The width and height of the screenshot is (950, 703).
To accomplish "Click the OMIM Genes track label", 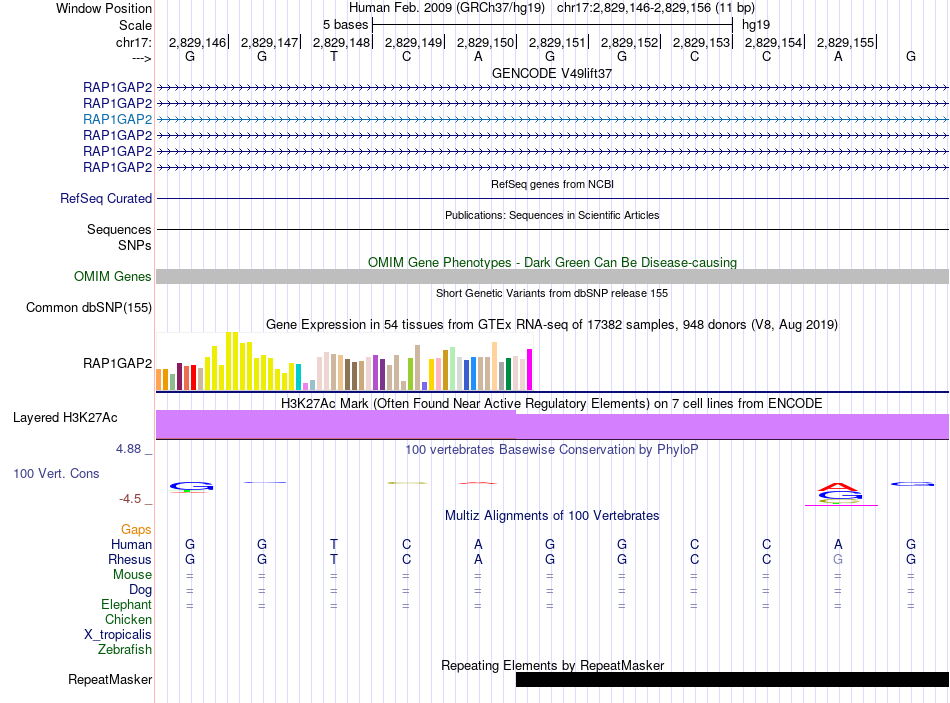I will coord(113,276).
